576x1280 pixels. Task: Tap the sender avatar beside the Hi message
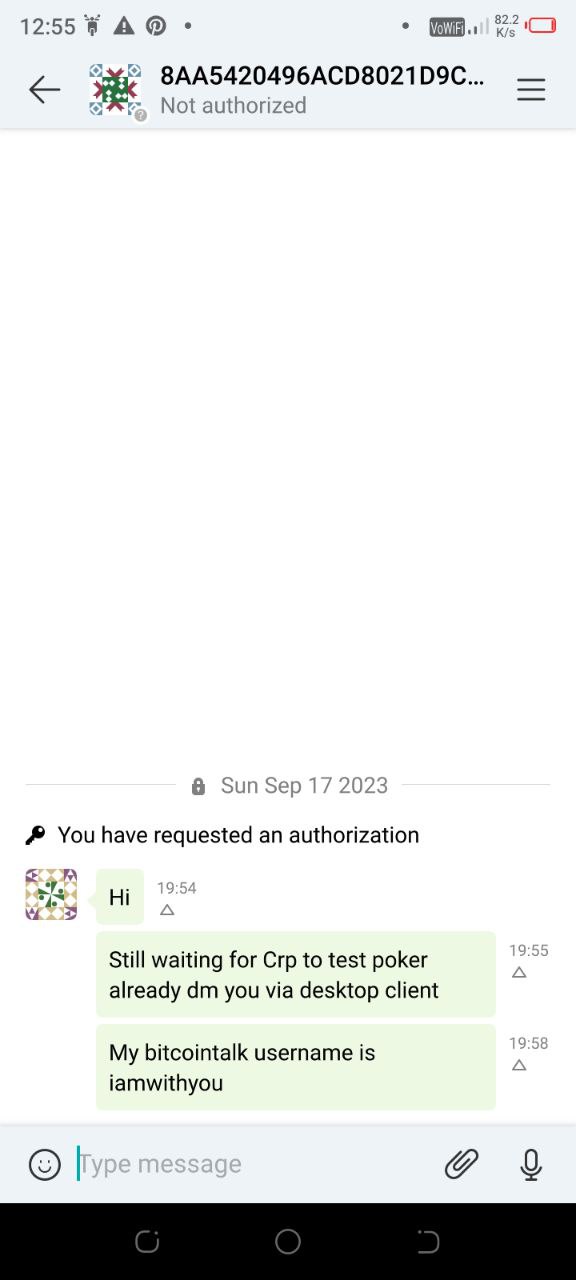51,894
